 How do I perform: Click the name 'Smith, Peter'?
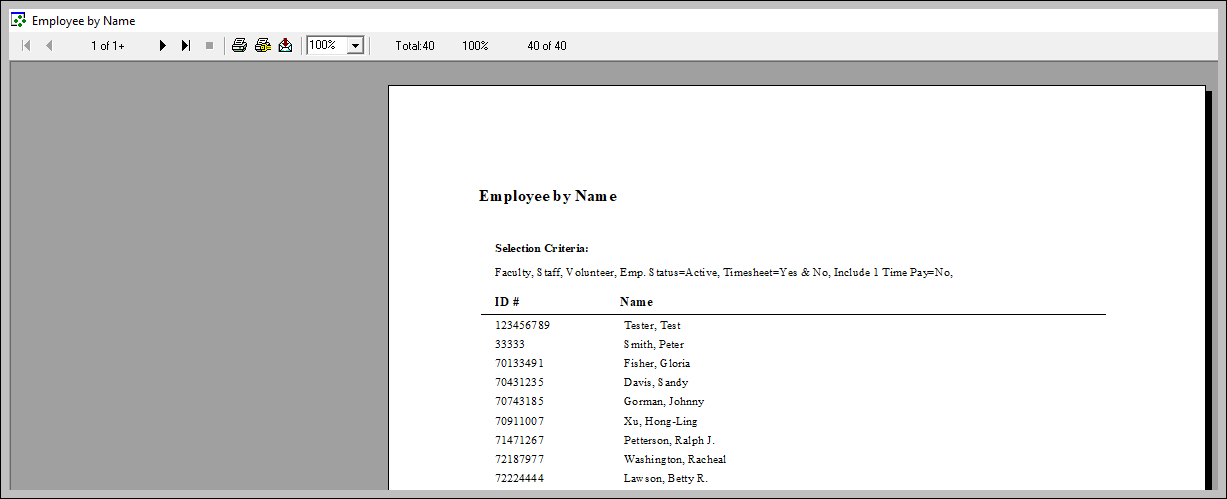pos(654,344)
